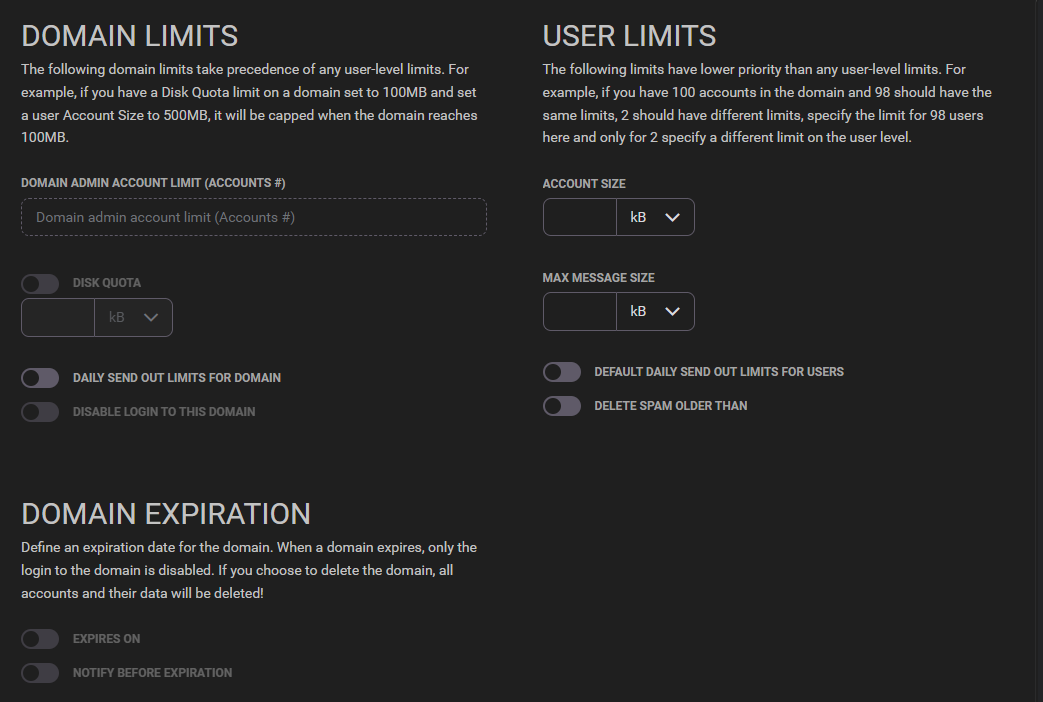The image size is (1043, 702).
Task: Click the Domain Limits section heading
Action: (129, 36)
